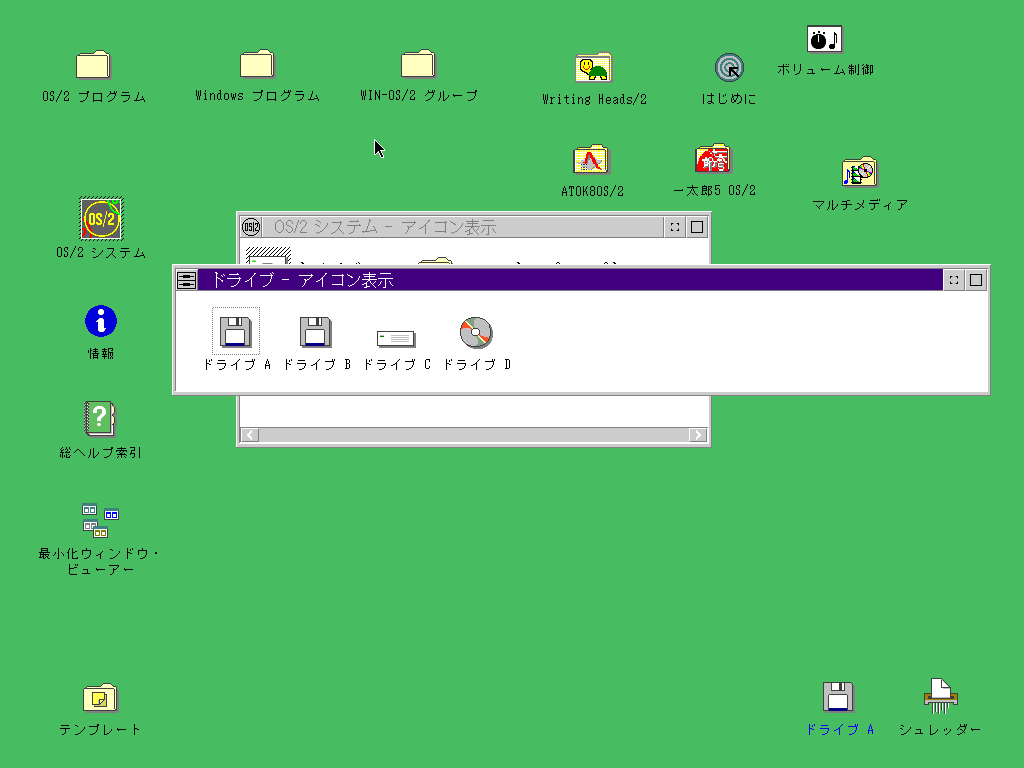Select the Drive D CD-ROM icon
1024x768 pixels.
(476, 332)
